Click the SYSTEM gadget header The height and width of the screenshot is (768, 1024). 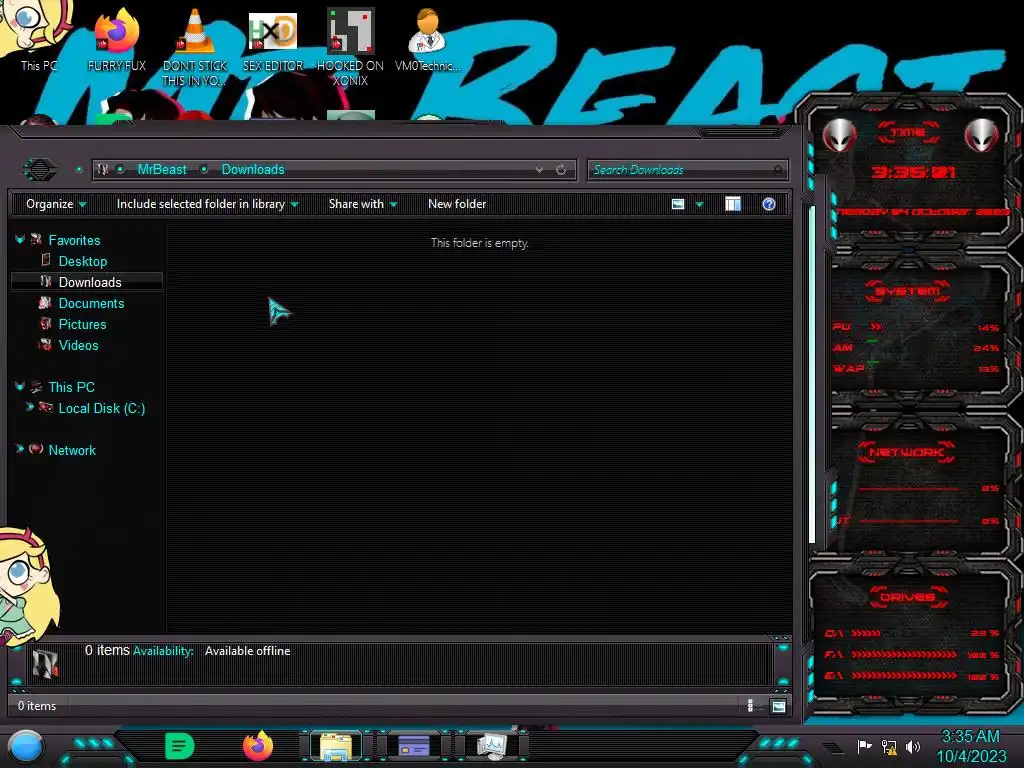(x=908, y=291)
